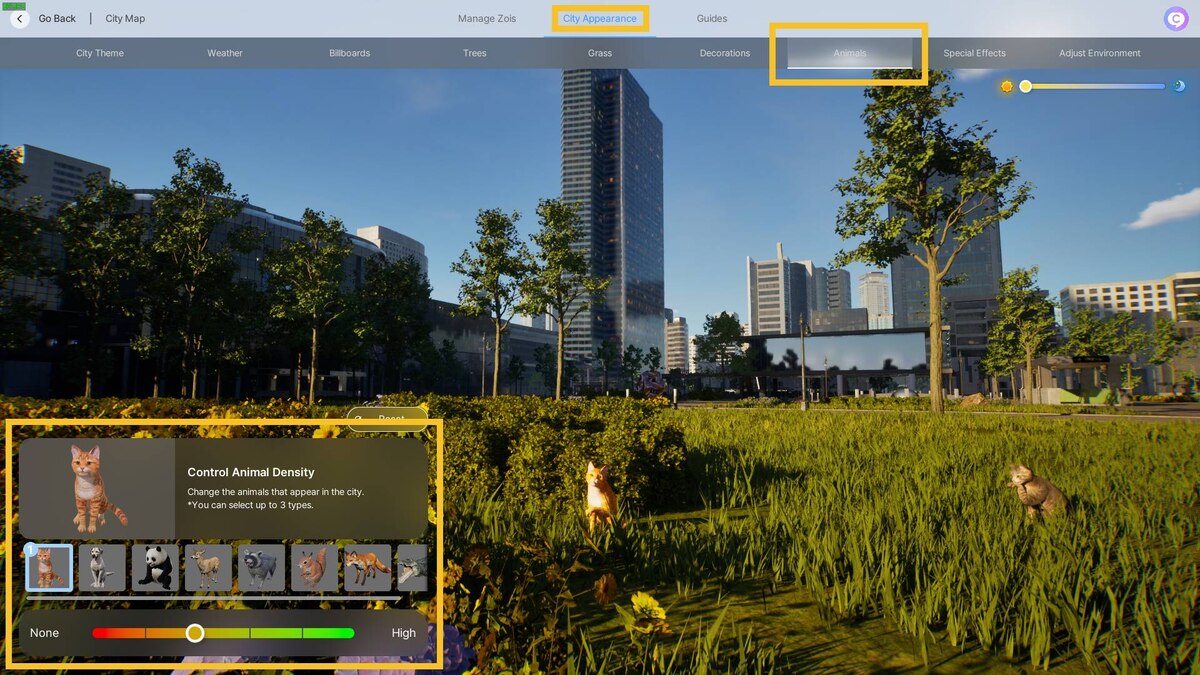Click the back arrow icon

click(x=20, y=18)
